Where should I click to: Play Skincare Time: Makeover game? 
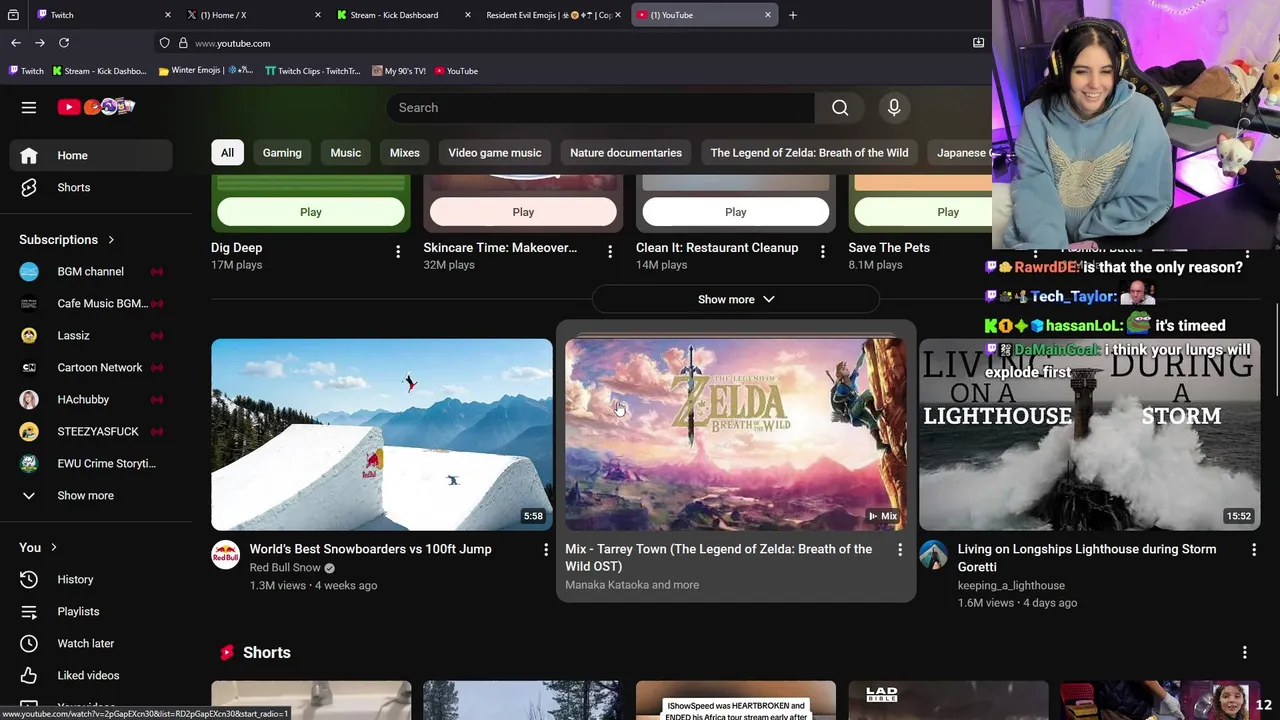tap(523, 212)
